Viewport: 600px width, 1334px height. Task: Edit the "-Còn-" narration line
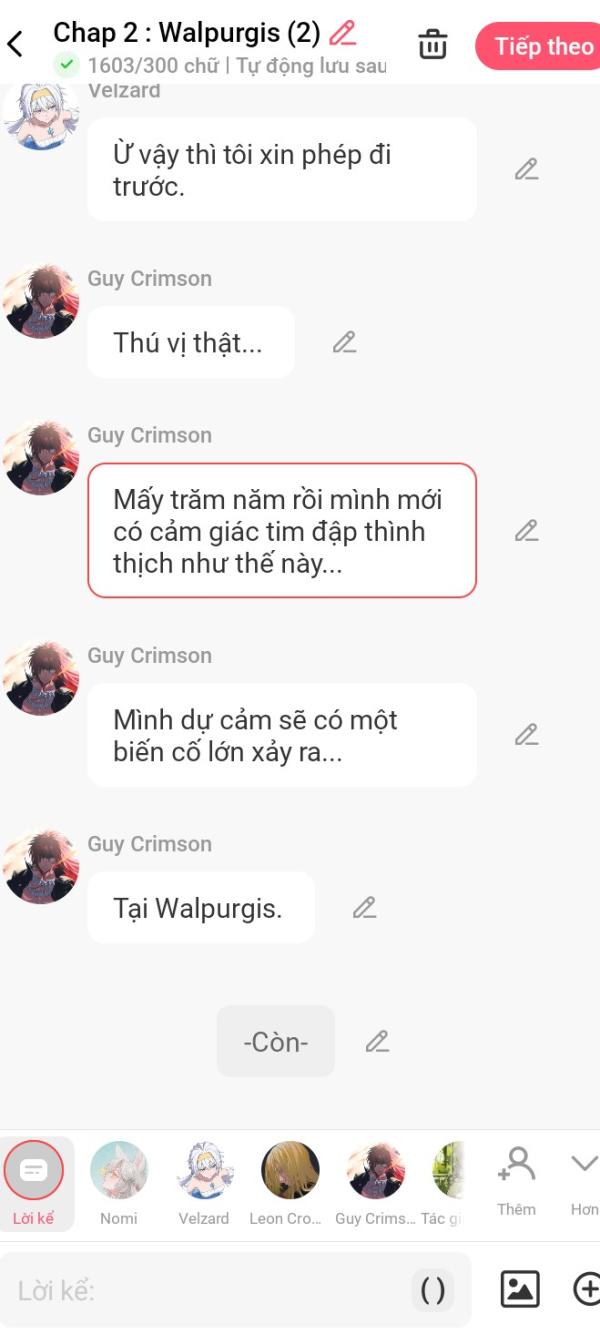point(377,1041)
